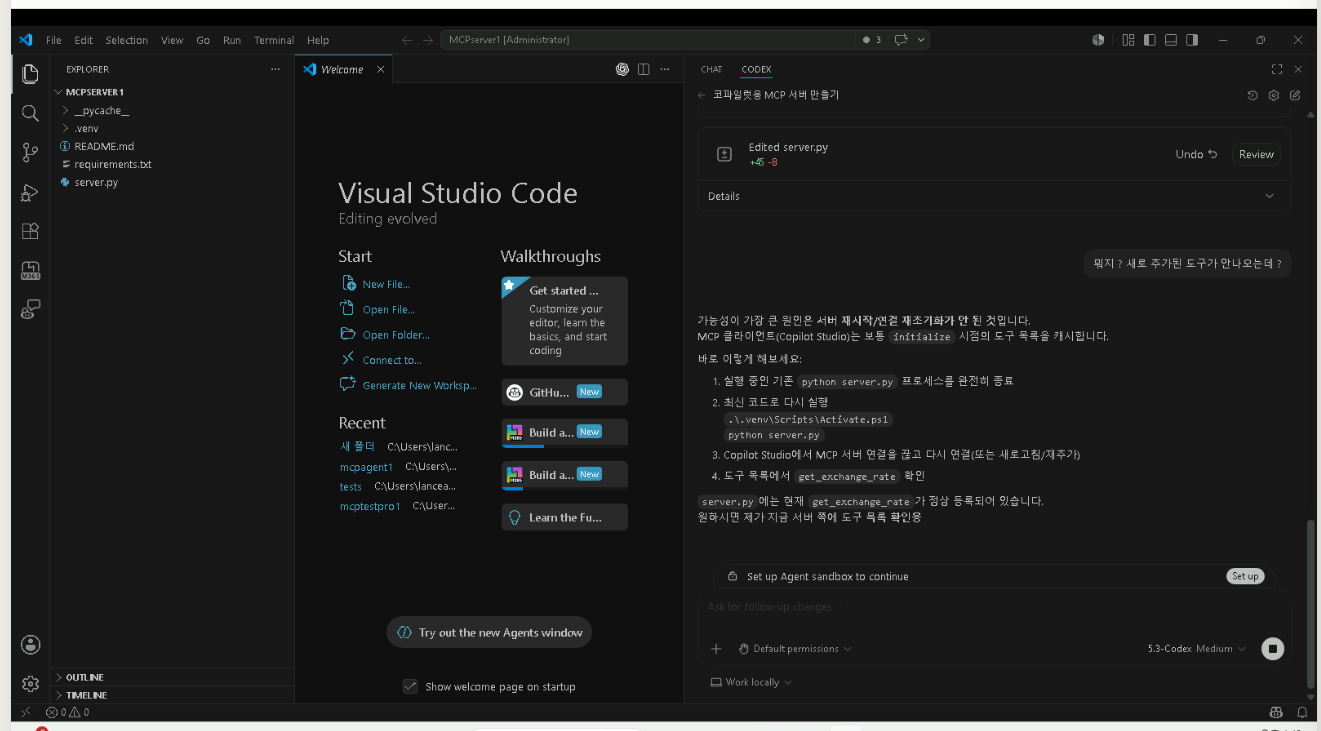Click Open Folder link
Screen dimensions: 1321x731
click(385, 335)
